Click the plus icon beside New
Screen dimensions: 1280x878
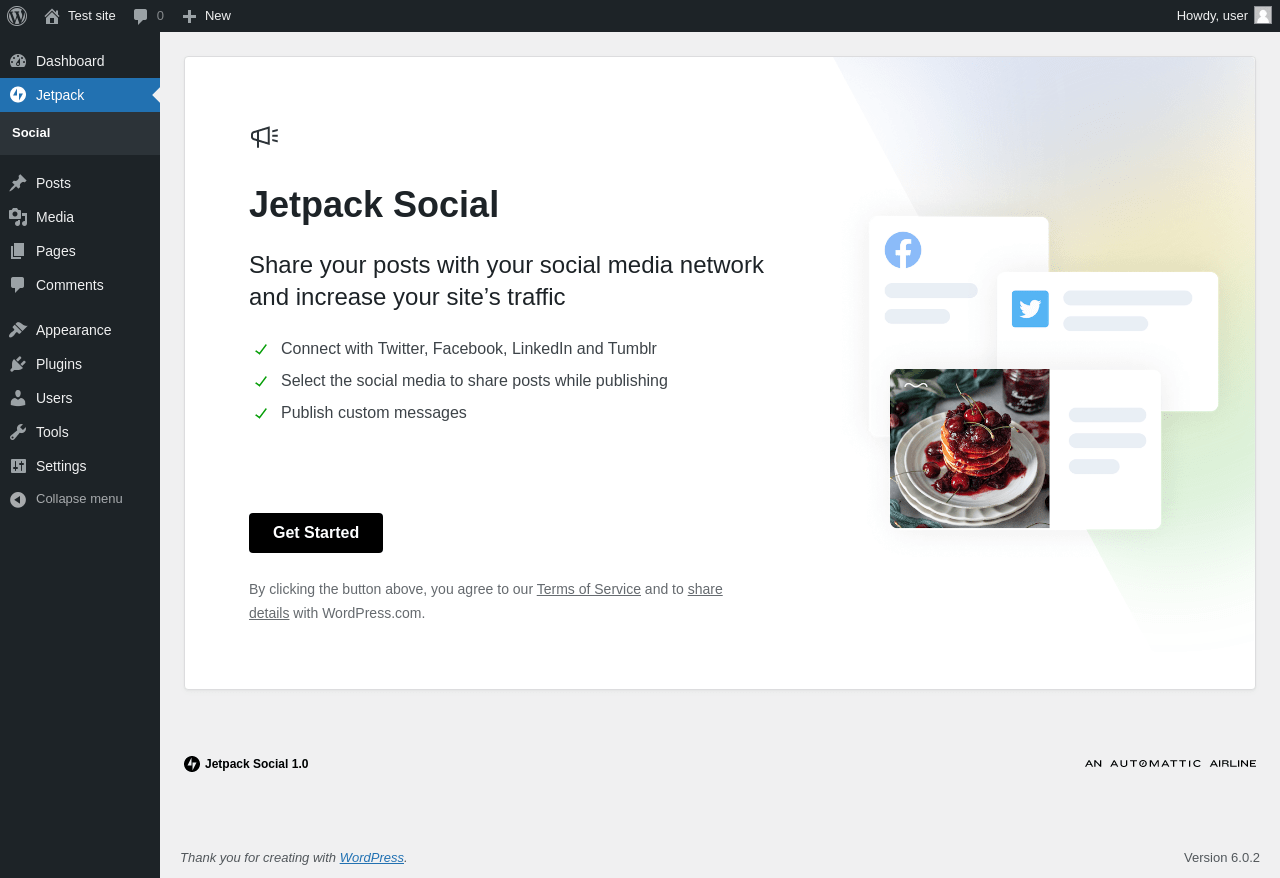pos(189,16)
